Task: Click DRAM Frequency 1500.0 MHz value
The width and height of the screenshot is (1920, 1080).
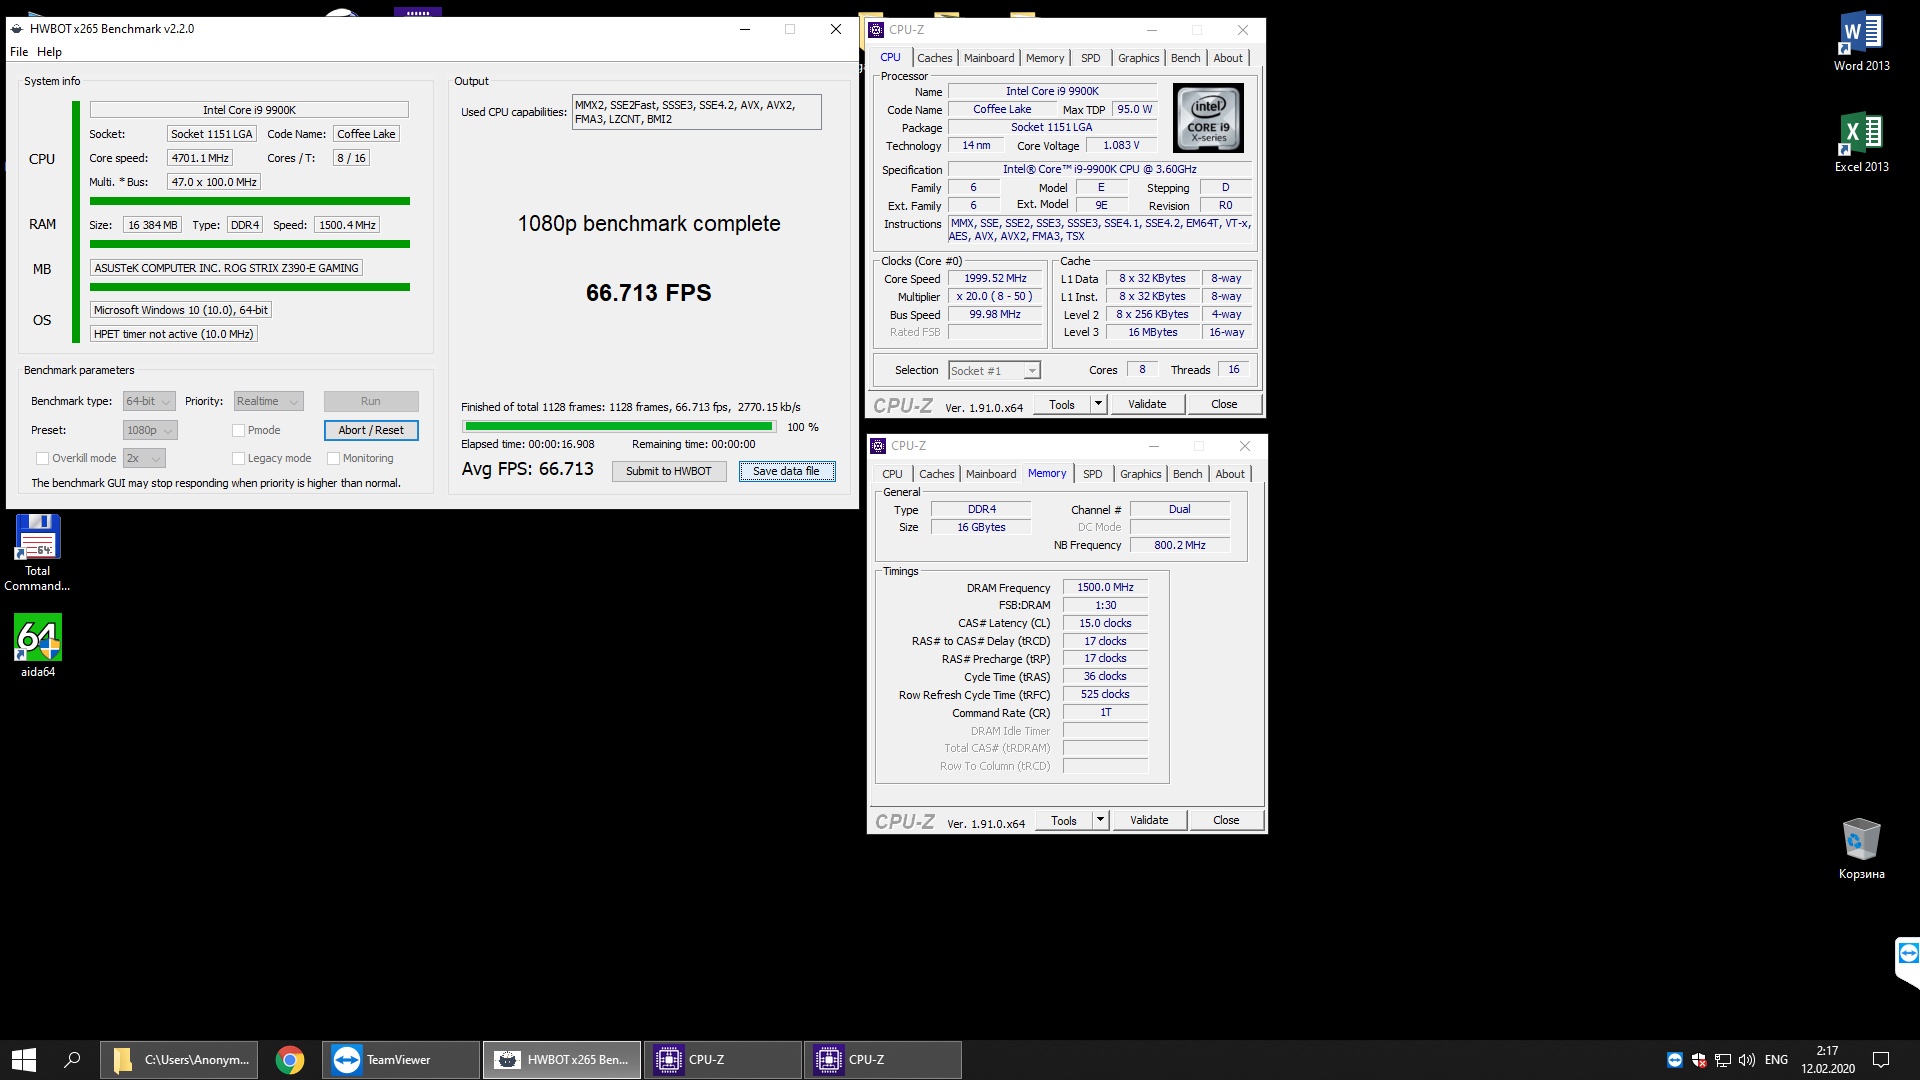Action: click(x=1105, y=588)
